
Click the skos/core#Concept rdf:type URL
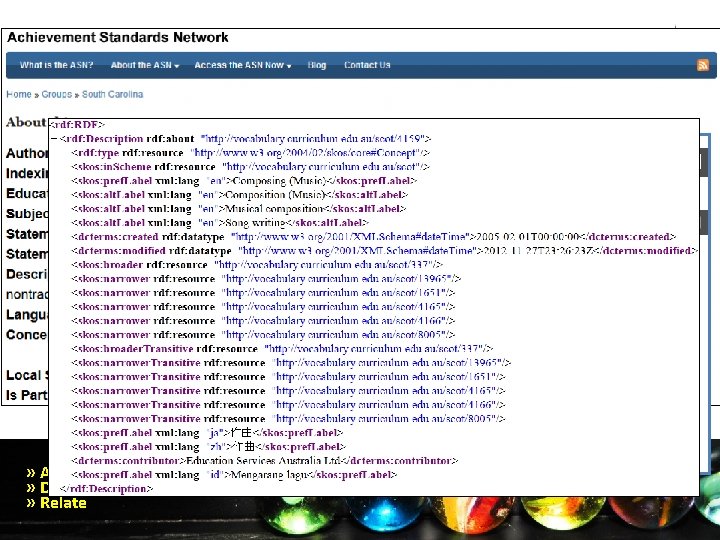(307, 152)
